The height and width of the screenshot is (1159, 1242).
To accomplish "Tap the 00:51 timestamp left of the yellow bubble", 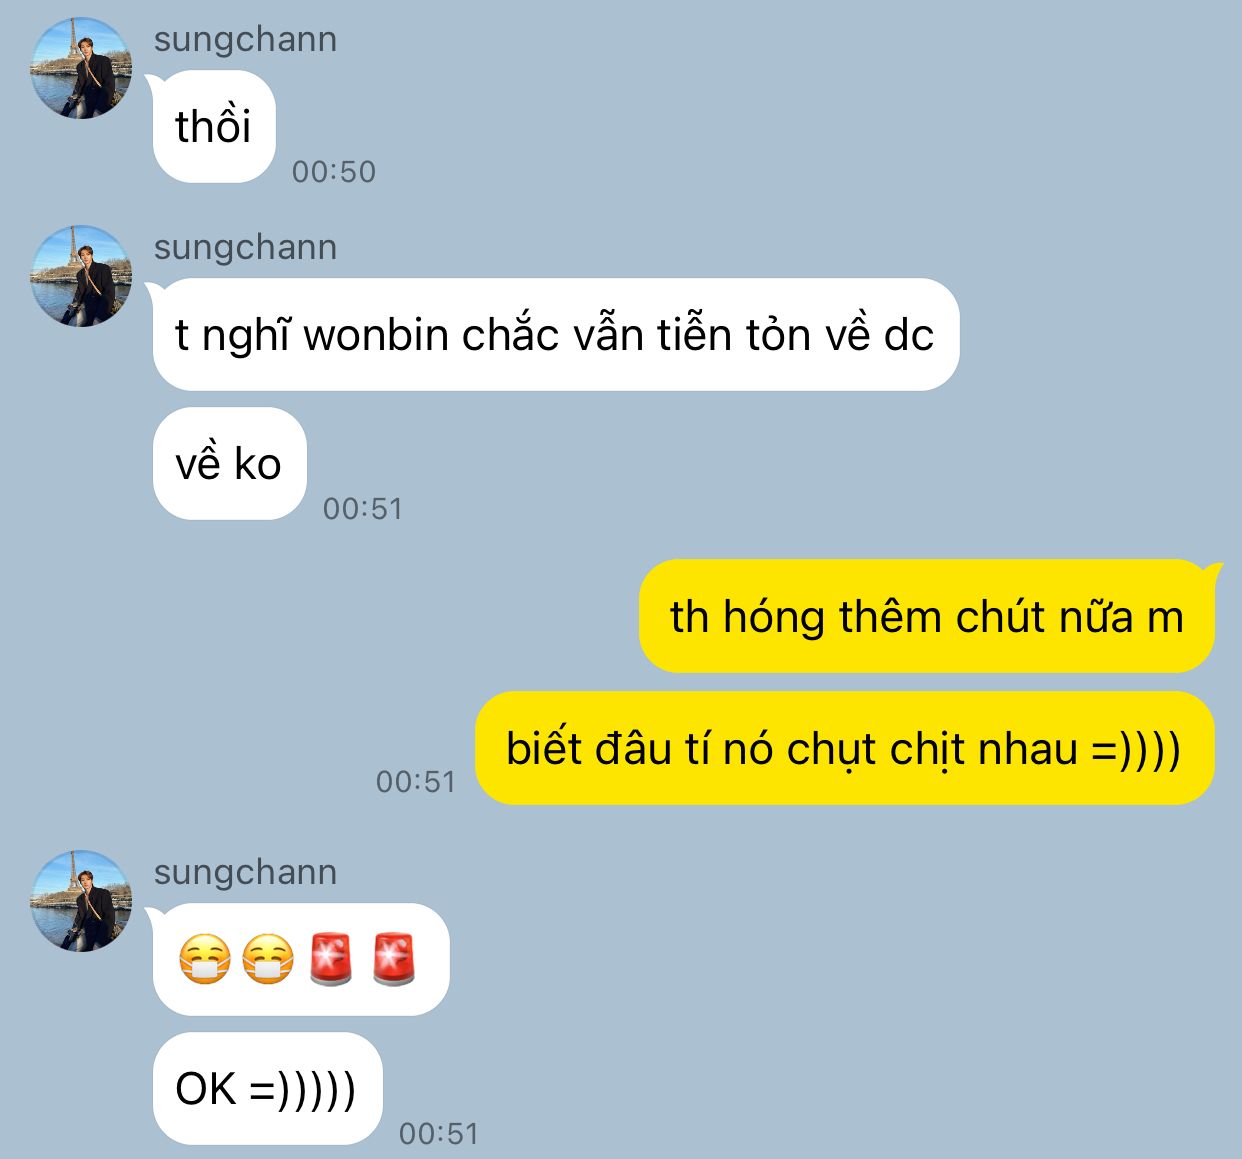I will coord(416,782).
